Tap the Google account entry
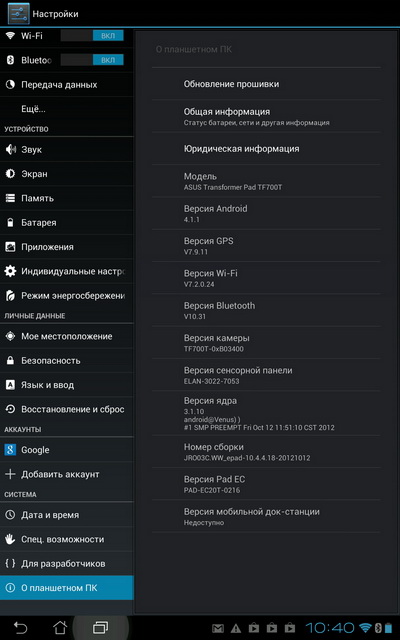Screen dimensions: 400x640 [67, 450]
